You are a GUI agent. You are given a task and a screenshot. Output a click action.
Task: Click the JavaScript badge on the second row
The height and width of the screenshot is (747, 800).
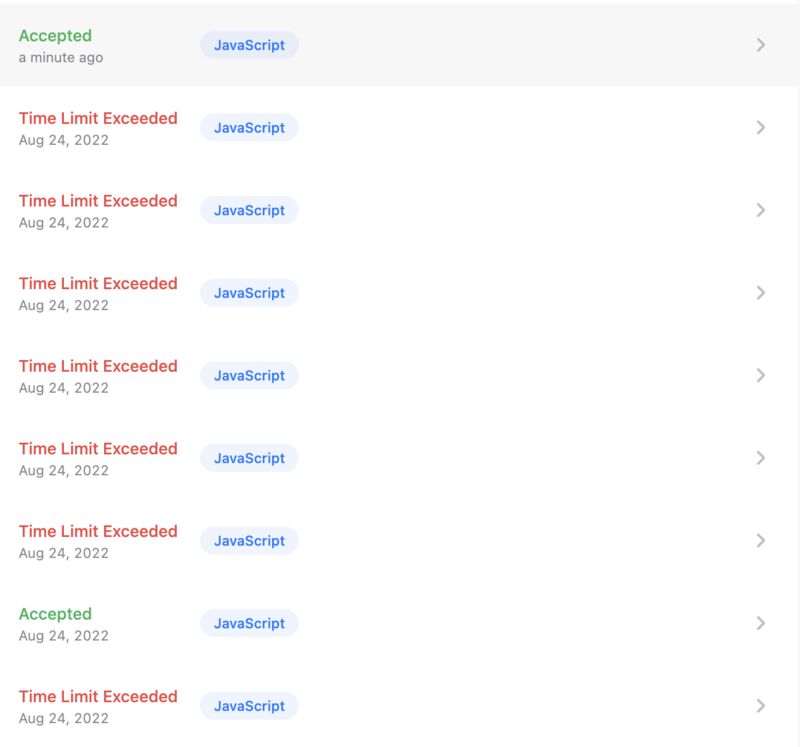pyautogui.click(x=249, y=128)
